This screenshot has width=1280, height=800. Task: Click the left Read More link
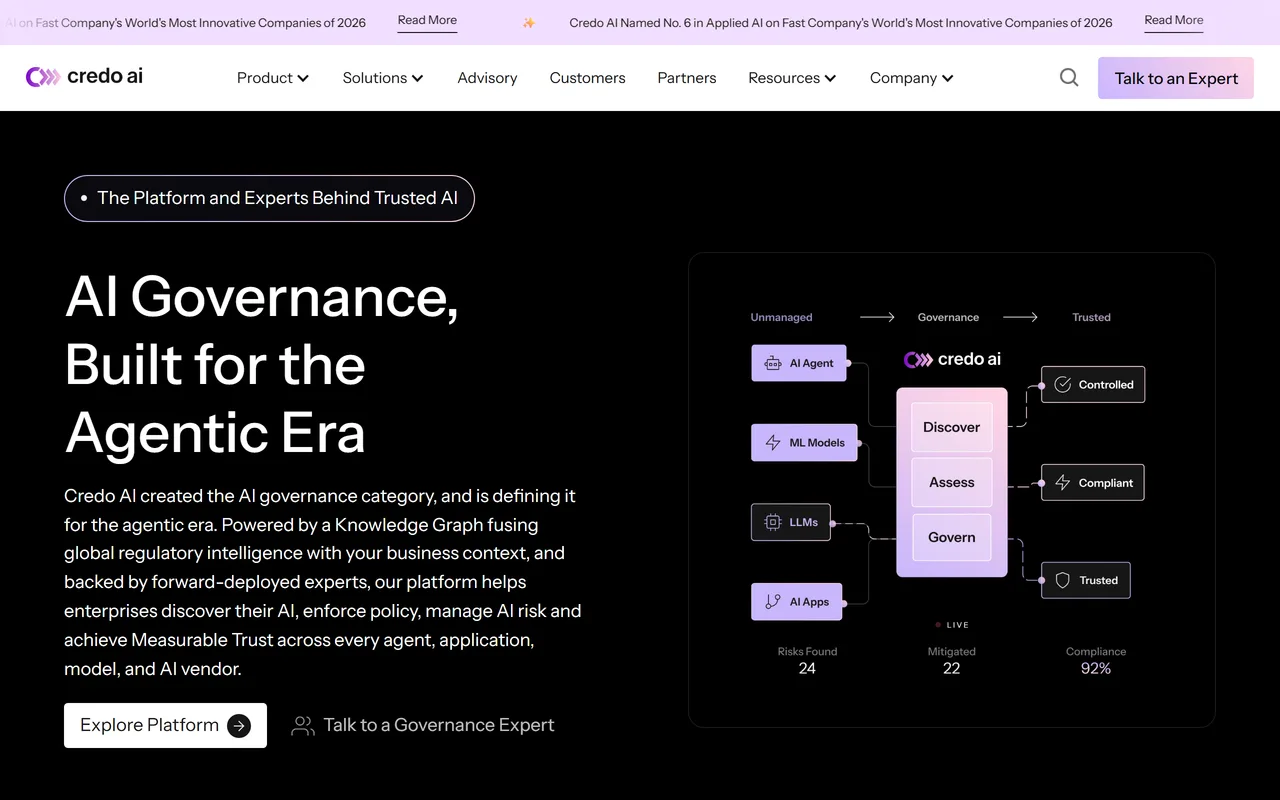tap(427, 21)
